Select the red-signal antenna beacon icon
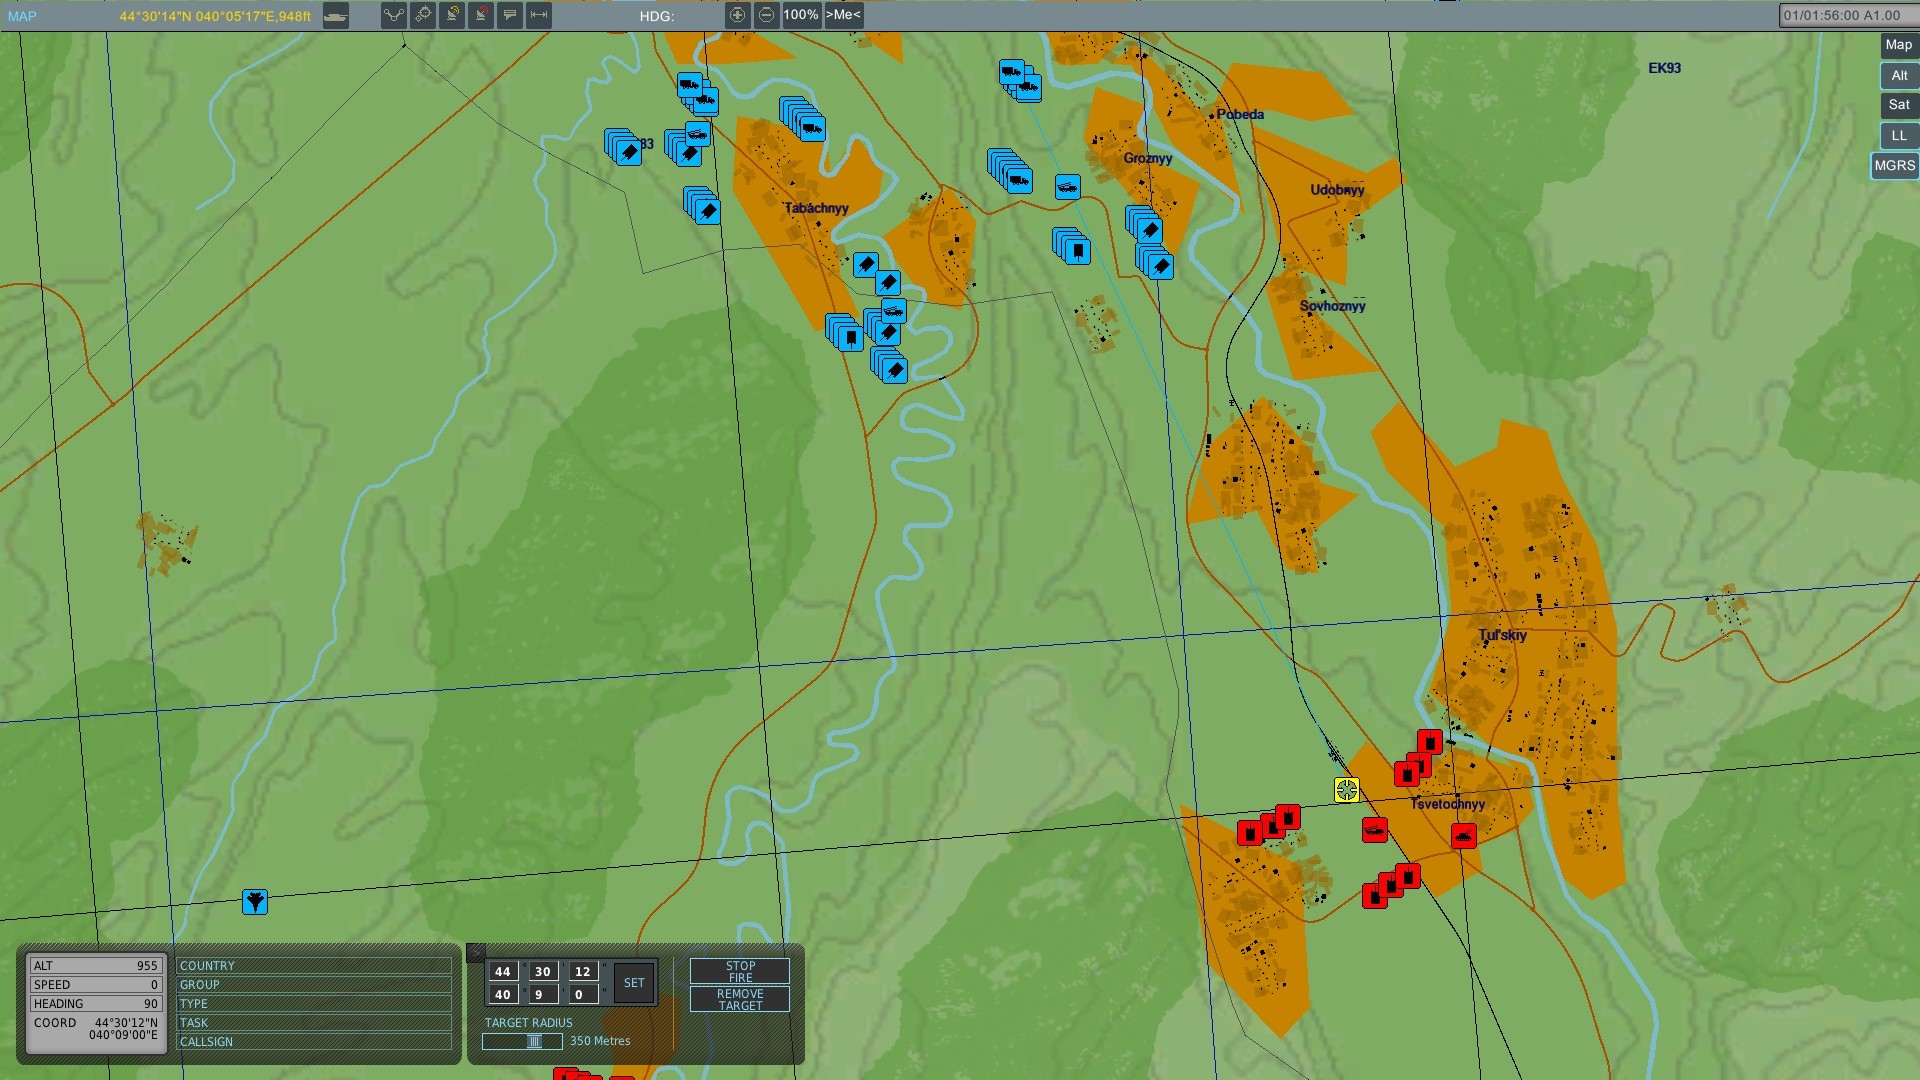This screenshot has width=1920, height=1080. pyautogui.click(x=480, y=16)
